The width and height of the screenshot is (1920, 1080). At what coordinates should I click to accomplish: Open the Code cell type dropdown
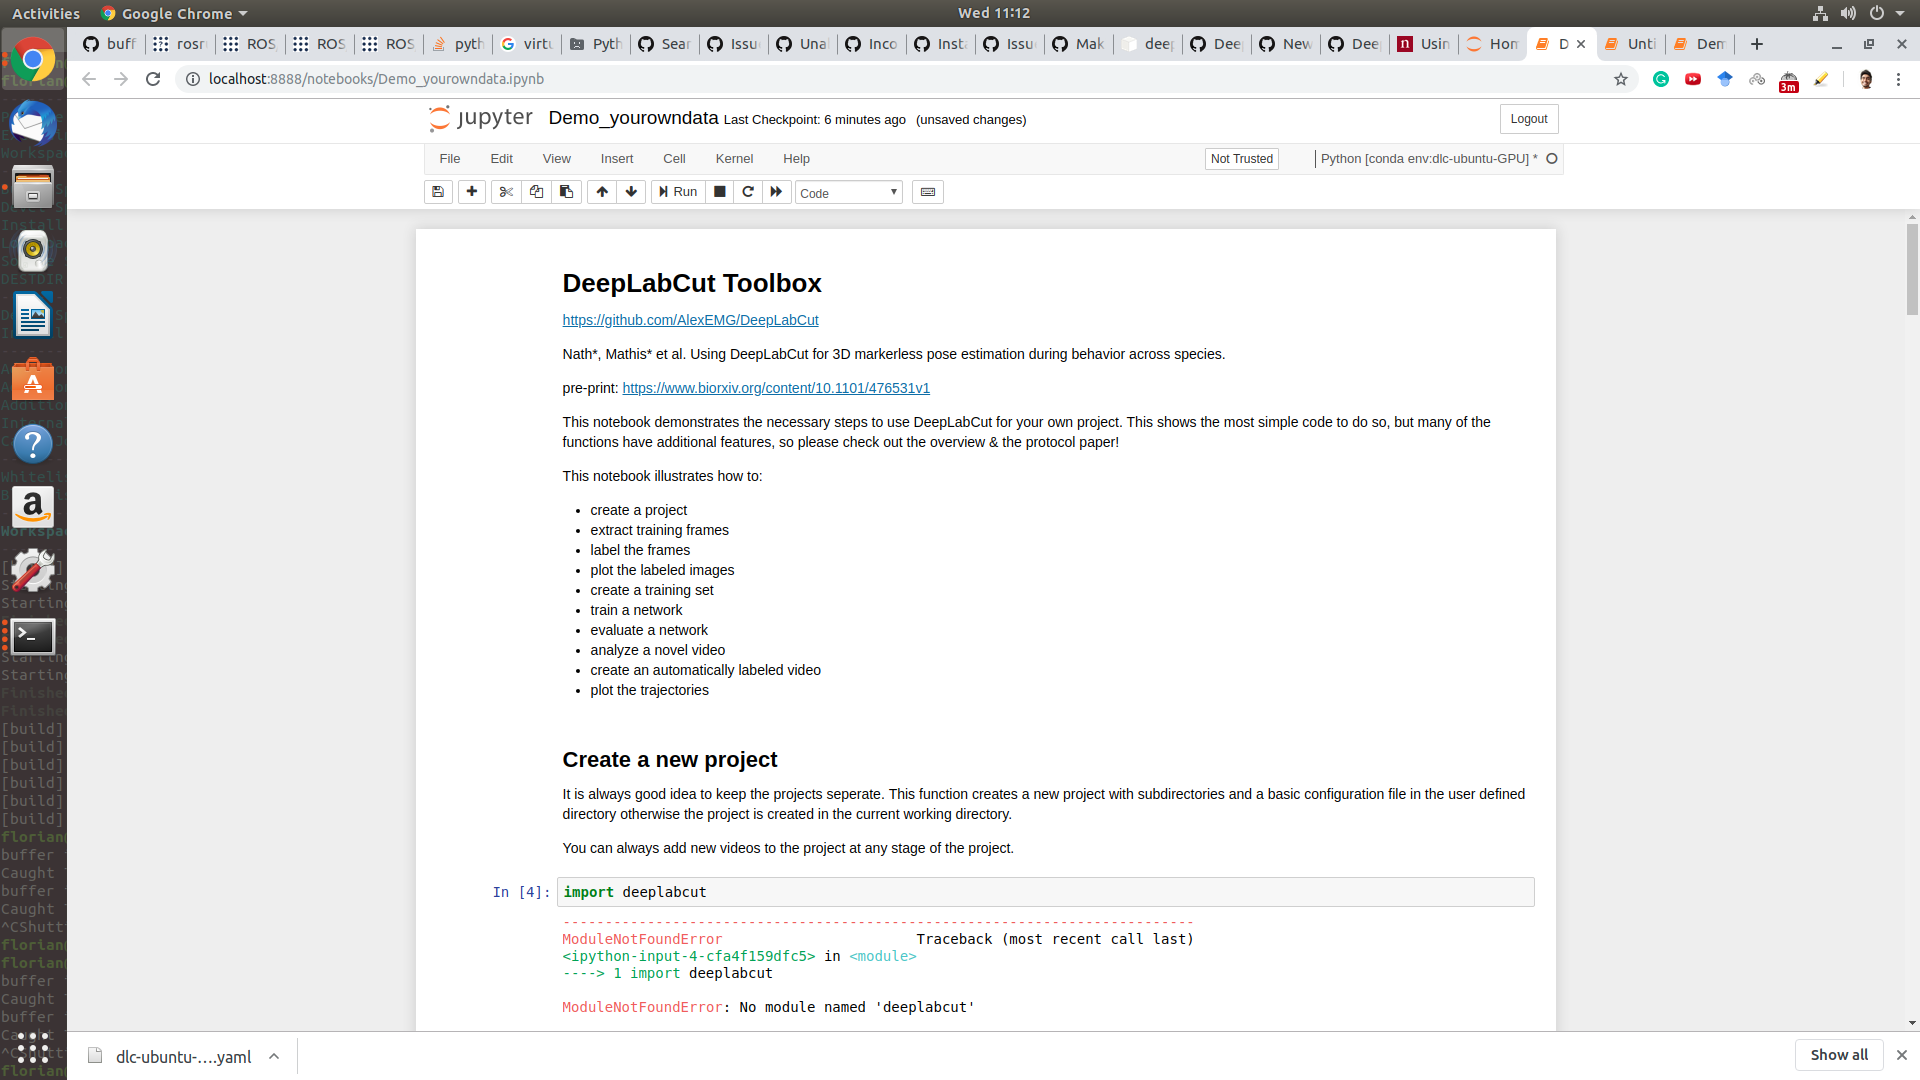coord(847,192)
